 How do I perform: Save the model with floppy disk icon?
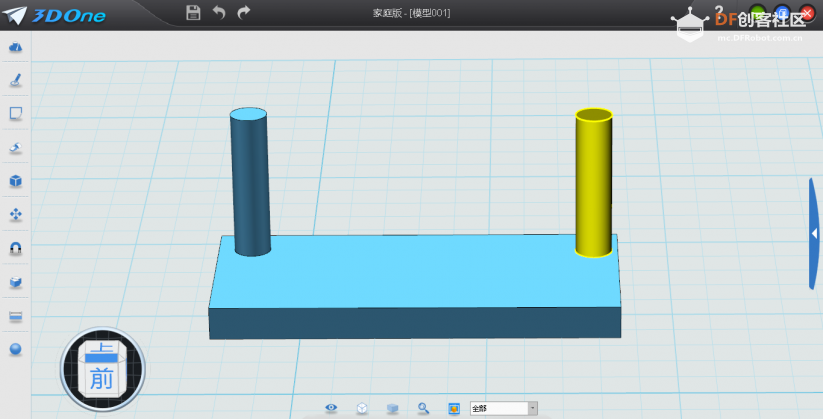(x=194, y=13)
